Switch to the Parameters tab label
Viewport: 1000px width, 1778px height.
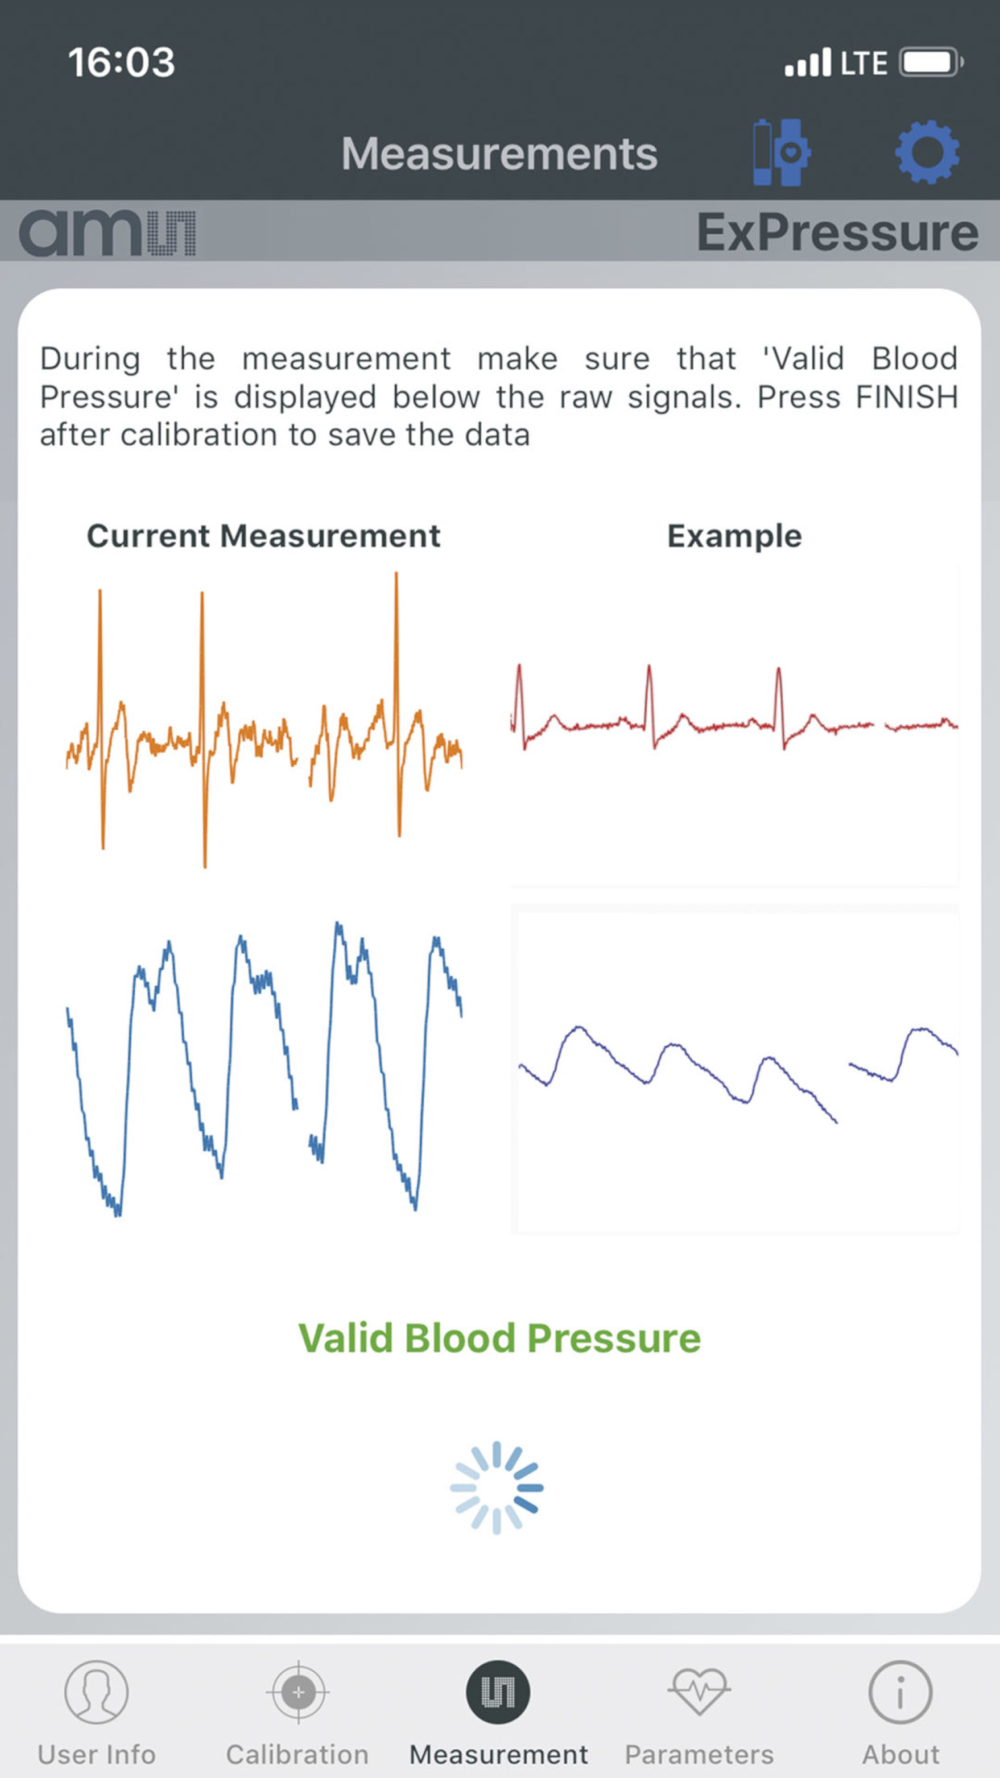(x=699, y=1754)
